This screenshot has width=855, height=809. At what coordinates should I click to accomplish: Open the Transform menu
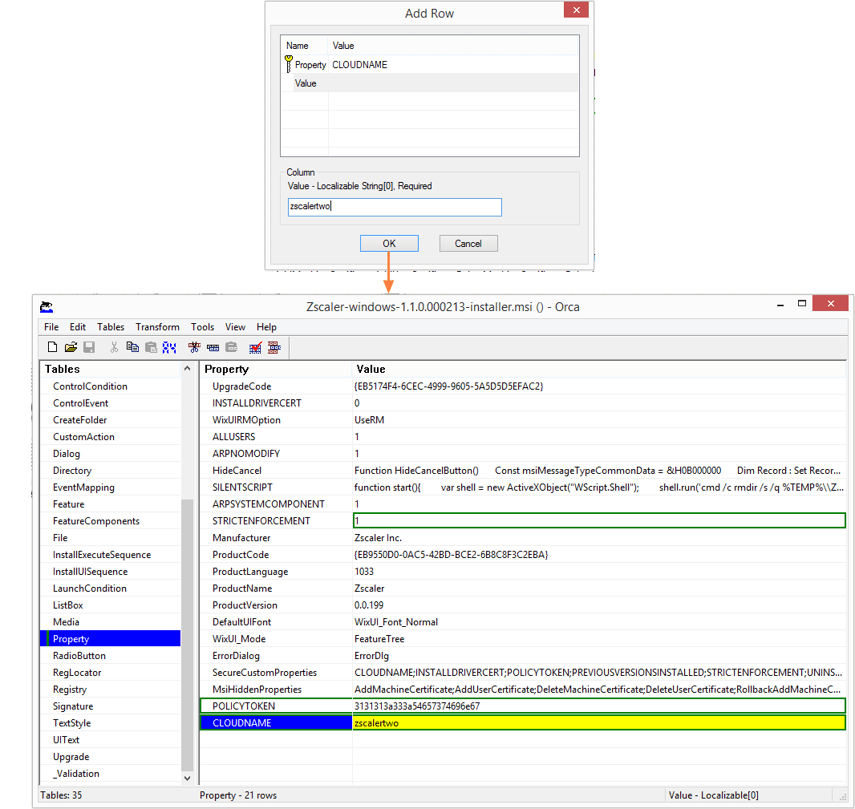tap(157, 327)
